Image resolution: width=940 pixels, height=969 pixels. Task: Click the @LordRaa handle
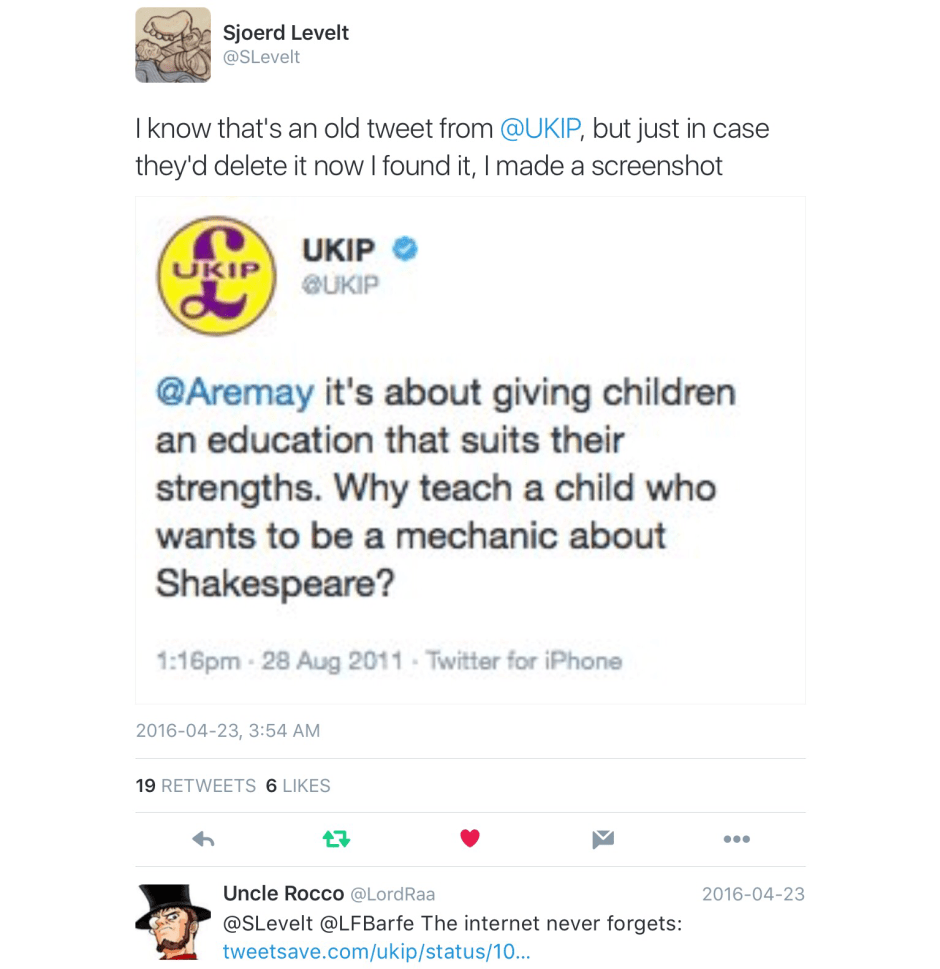pyautogui.click(x=393, y=895)
